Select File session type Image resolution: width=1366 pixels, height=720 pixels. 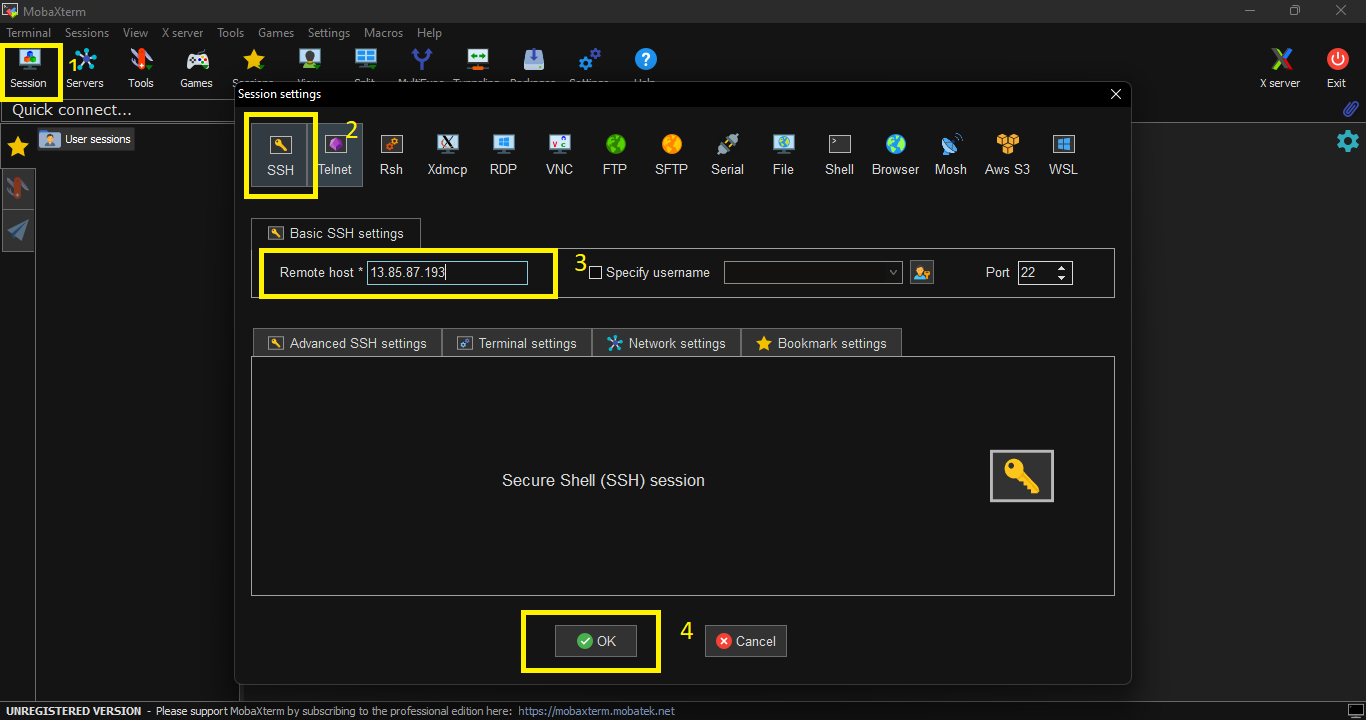click(x=783, y=155)
